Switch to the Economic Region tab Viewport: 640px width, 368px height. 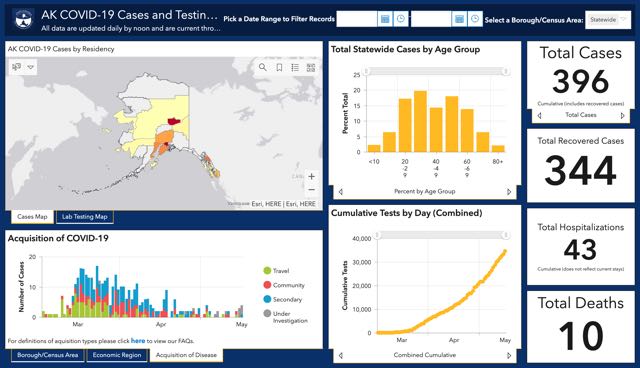pos(117,355)
